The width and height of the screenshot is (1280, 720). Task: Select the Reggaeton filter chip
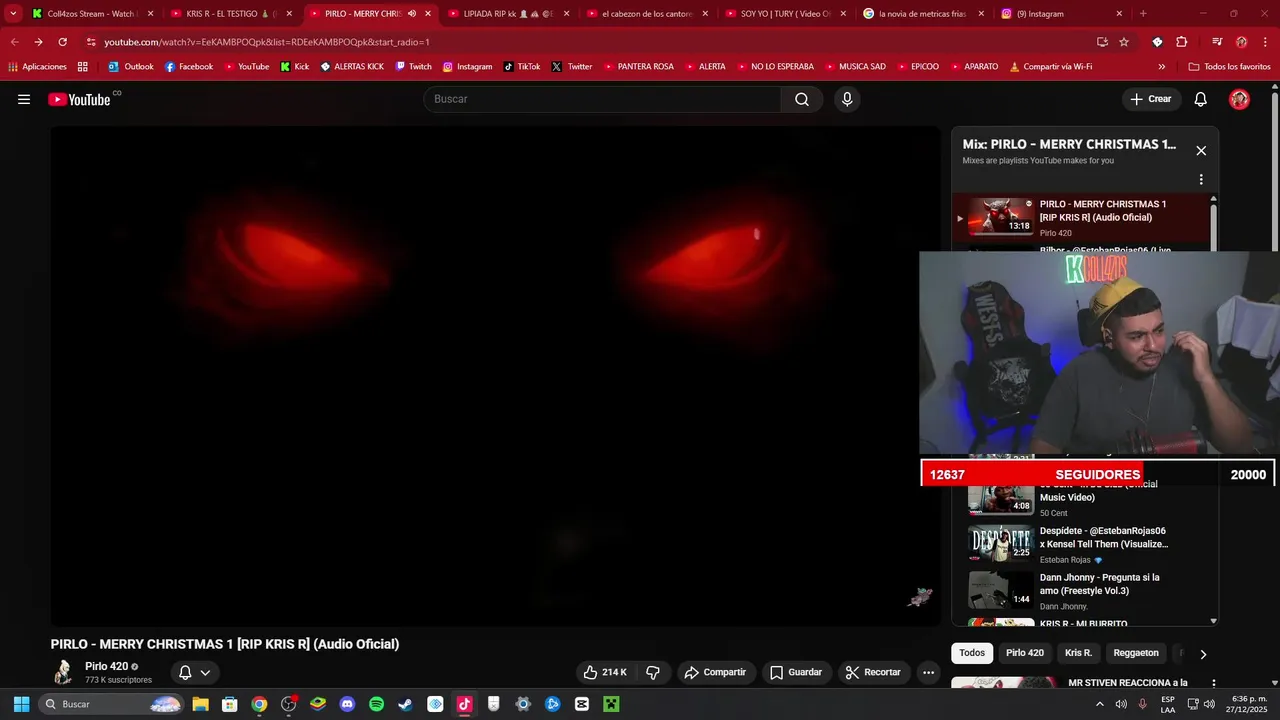1136,653
